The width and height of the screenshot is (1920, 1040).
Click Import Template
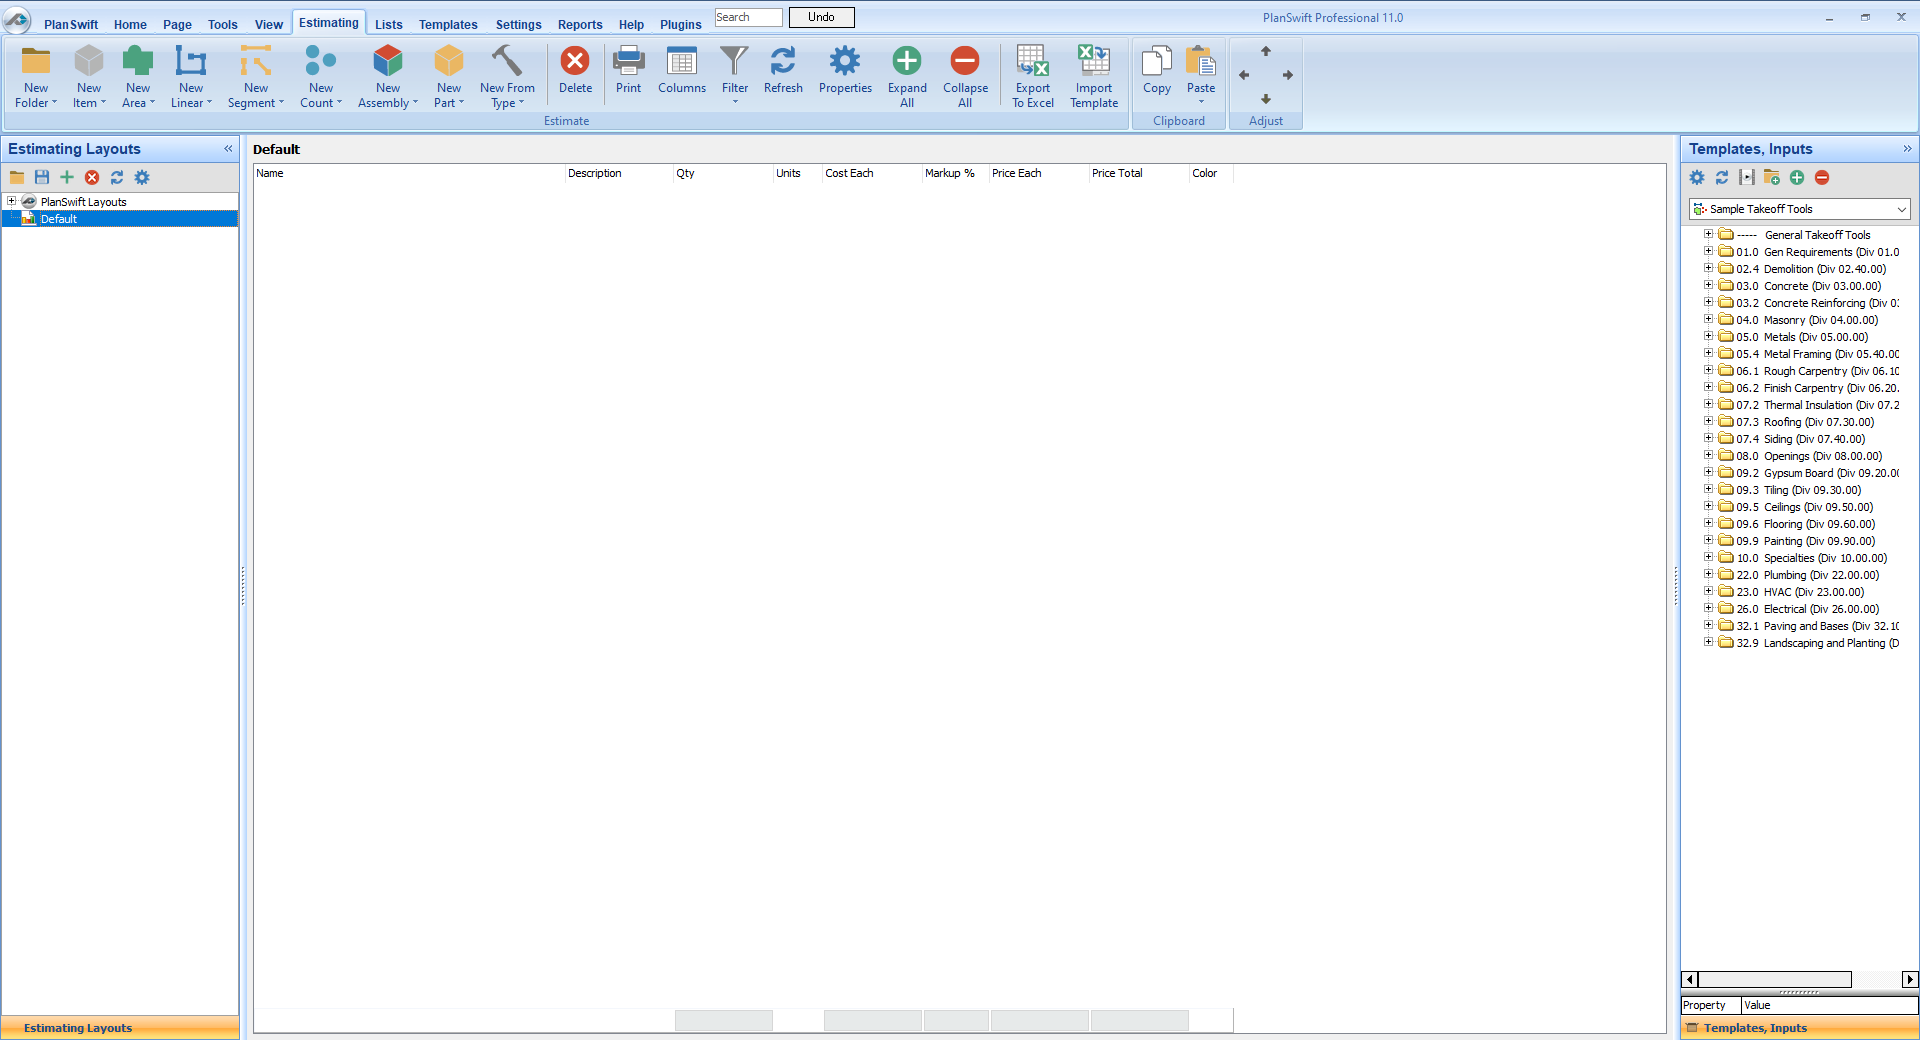pos(1094,77)
